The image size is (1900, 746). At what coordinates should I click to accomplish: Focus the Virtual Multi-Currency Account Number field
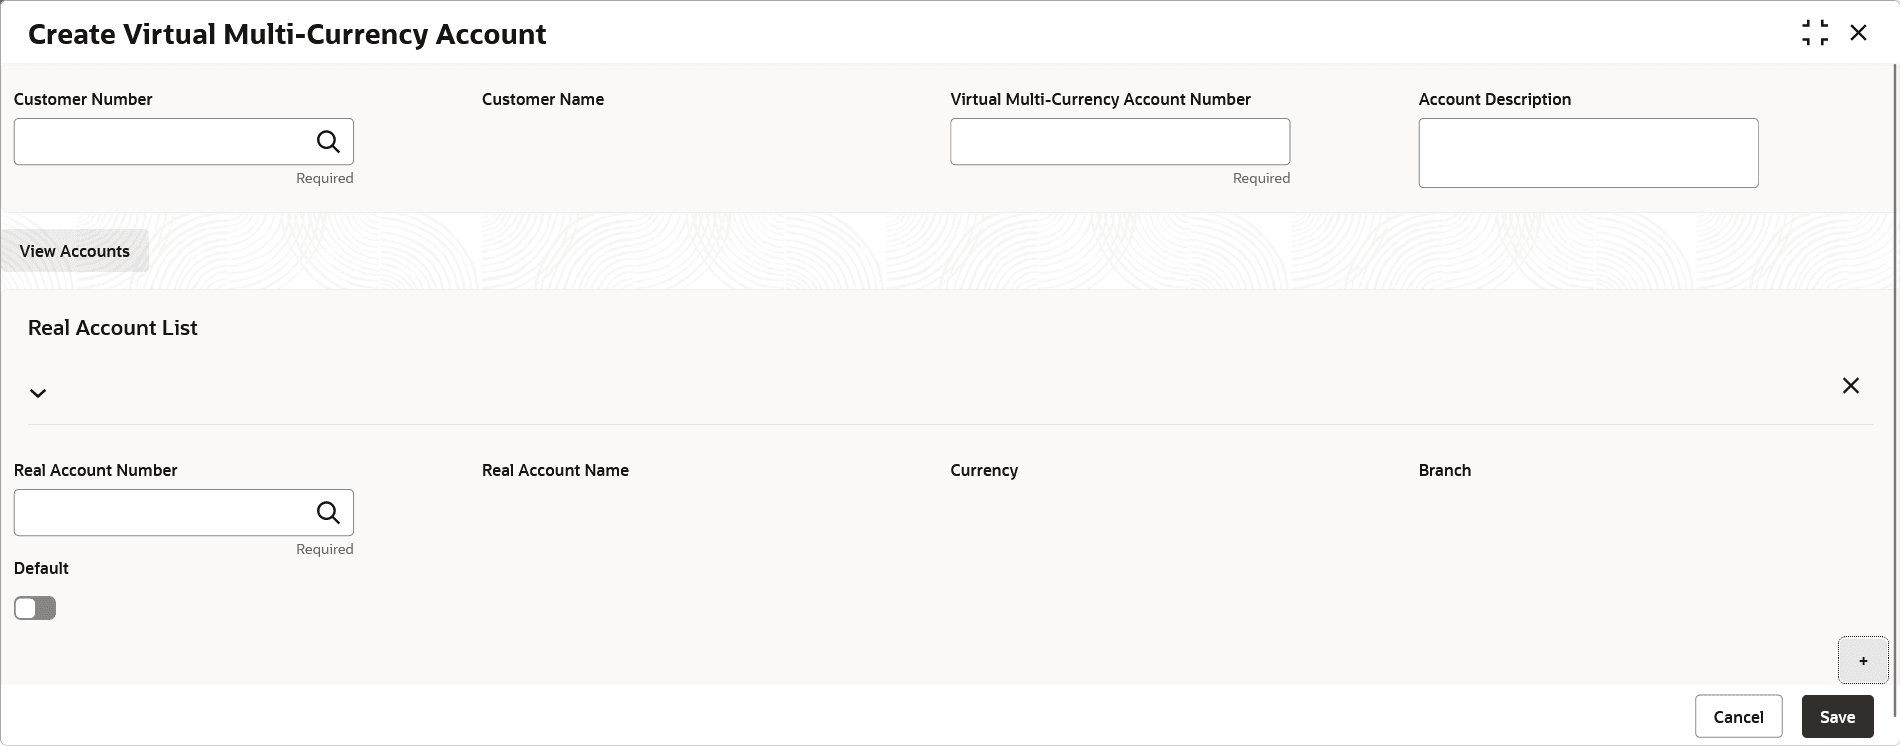tap(1120, 142)
